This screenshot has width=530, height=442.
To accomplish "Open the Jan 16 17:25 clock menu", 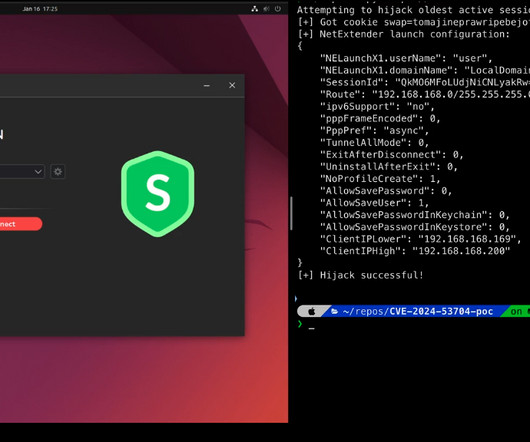I will click(40, 9).
